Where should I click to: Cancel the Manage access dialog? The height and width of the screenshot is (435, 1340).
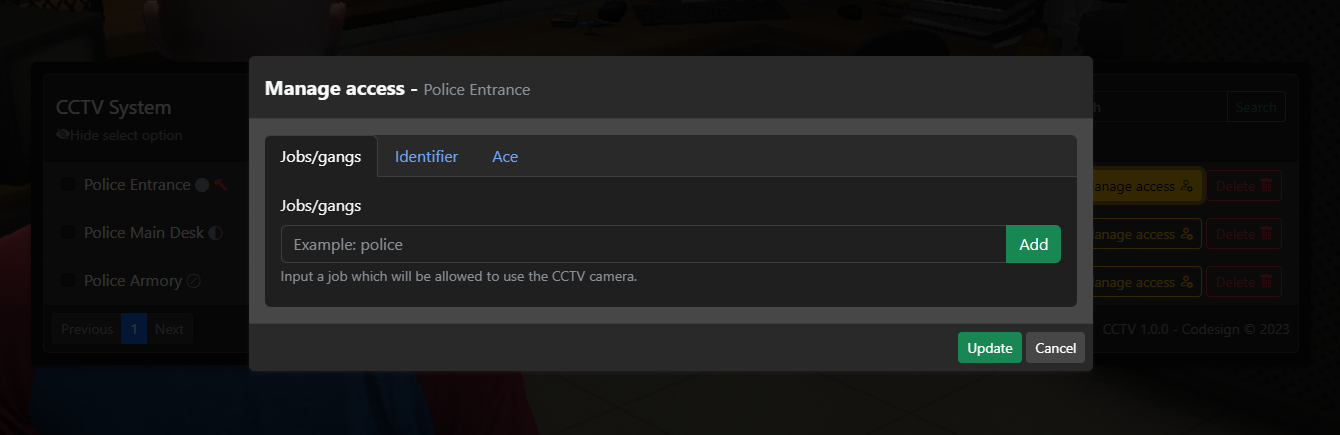pos(1055,348)
